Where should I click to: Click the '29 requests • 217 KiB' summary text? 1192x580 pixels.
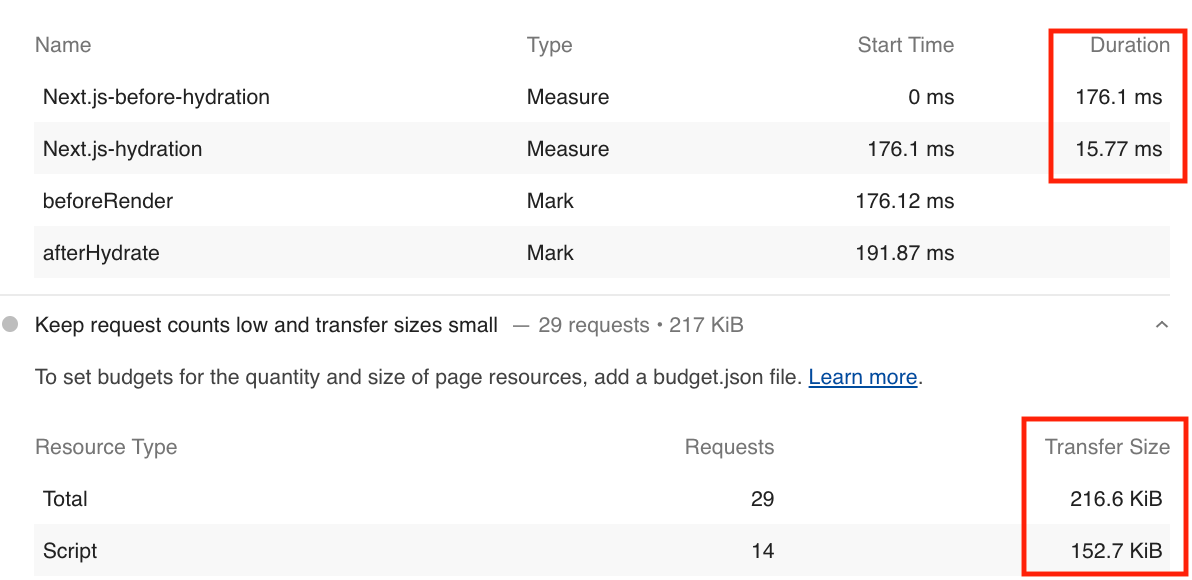coord(640,325)
